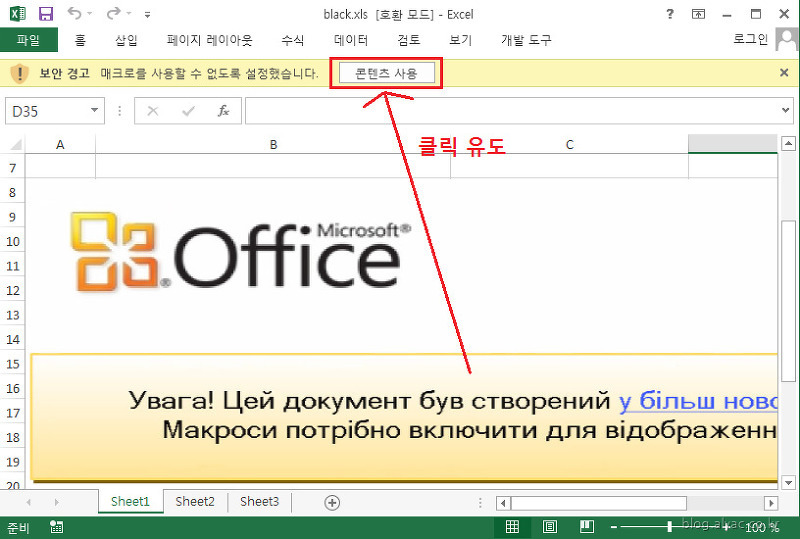
Task: Switch to Normal view icon
Action: (x=512, y=527)
